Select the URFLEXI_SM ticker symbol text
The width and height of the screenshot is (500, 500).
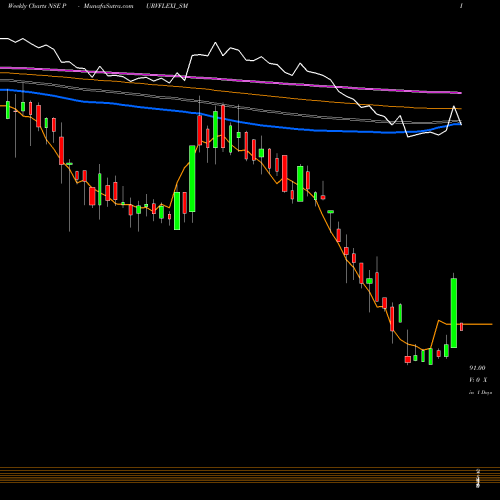(167, 6)
